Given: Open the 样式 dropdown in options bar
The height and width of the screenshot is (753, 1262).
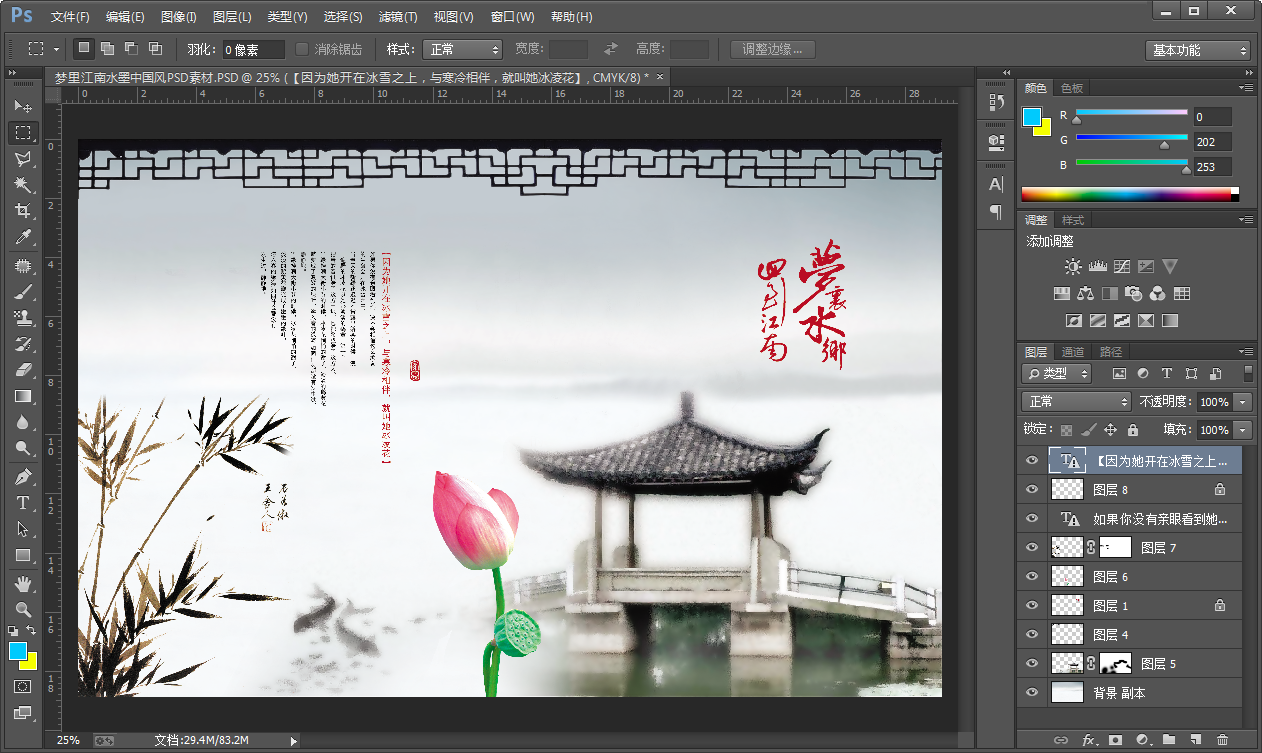Looking at the screenshot, I should point(462,49).
